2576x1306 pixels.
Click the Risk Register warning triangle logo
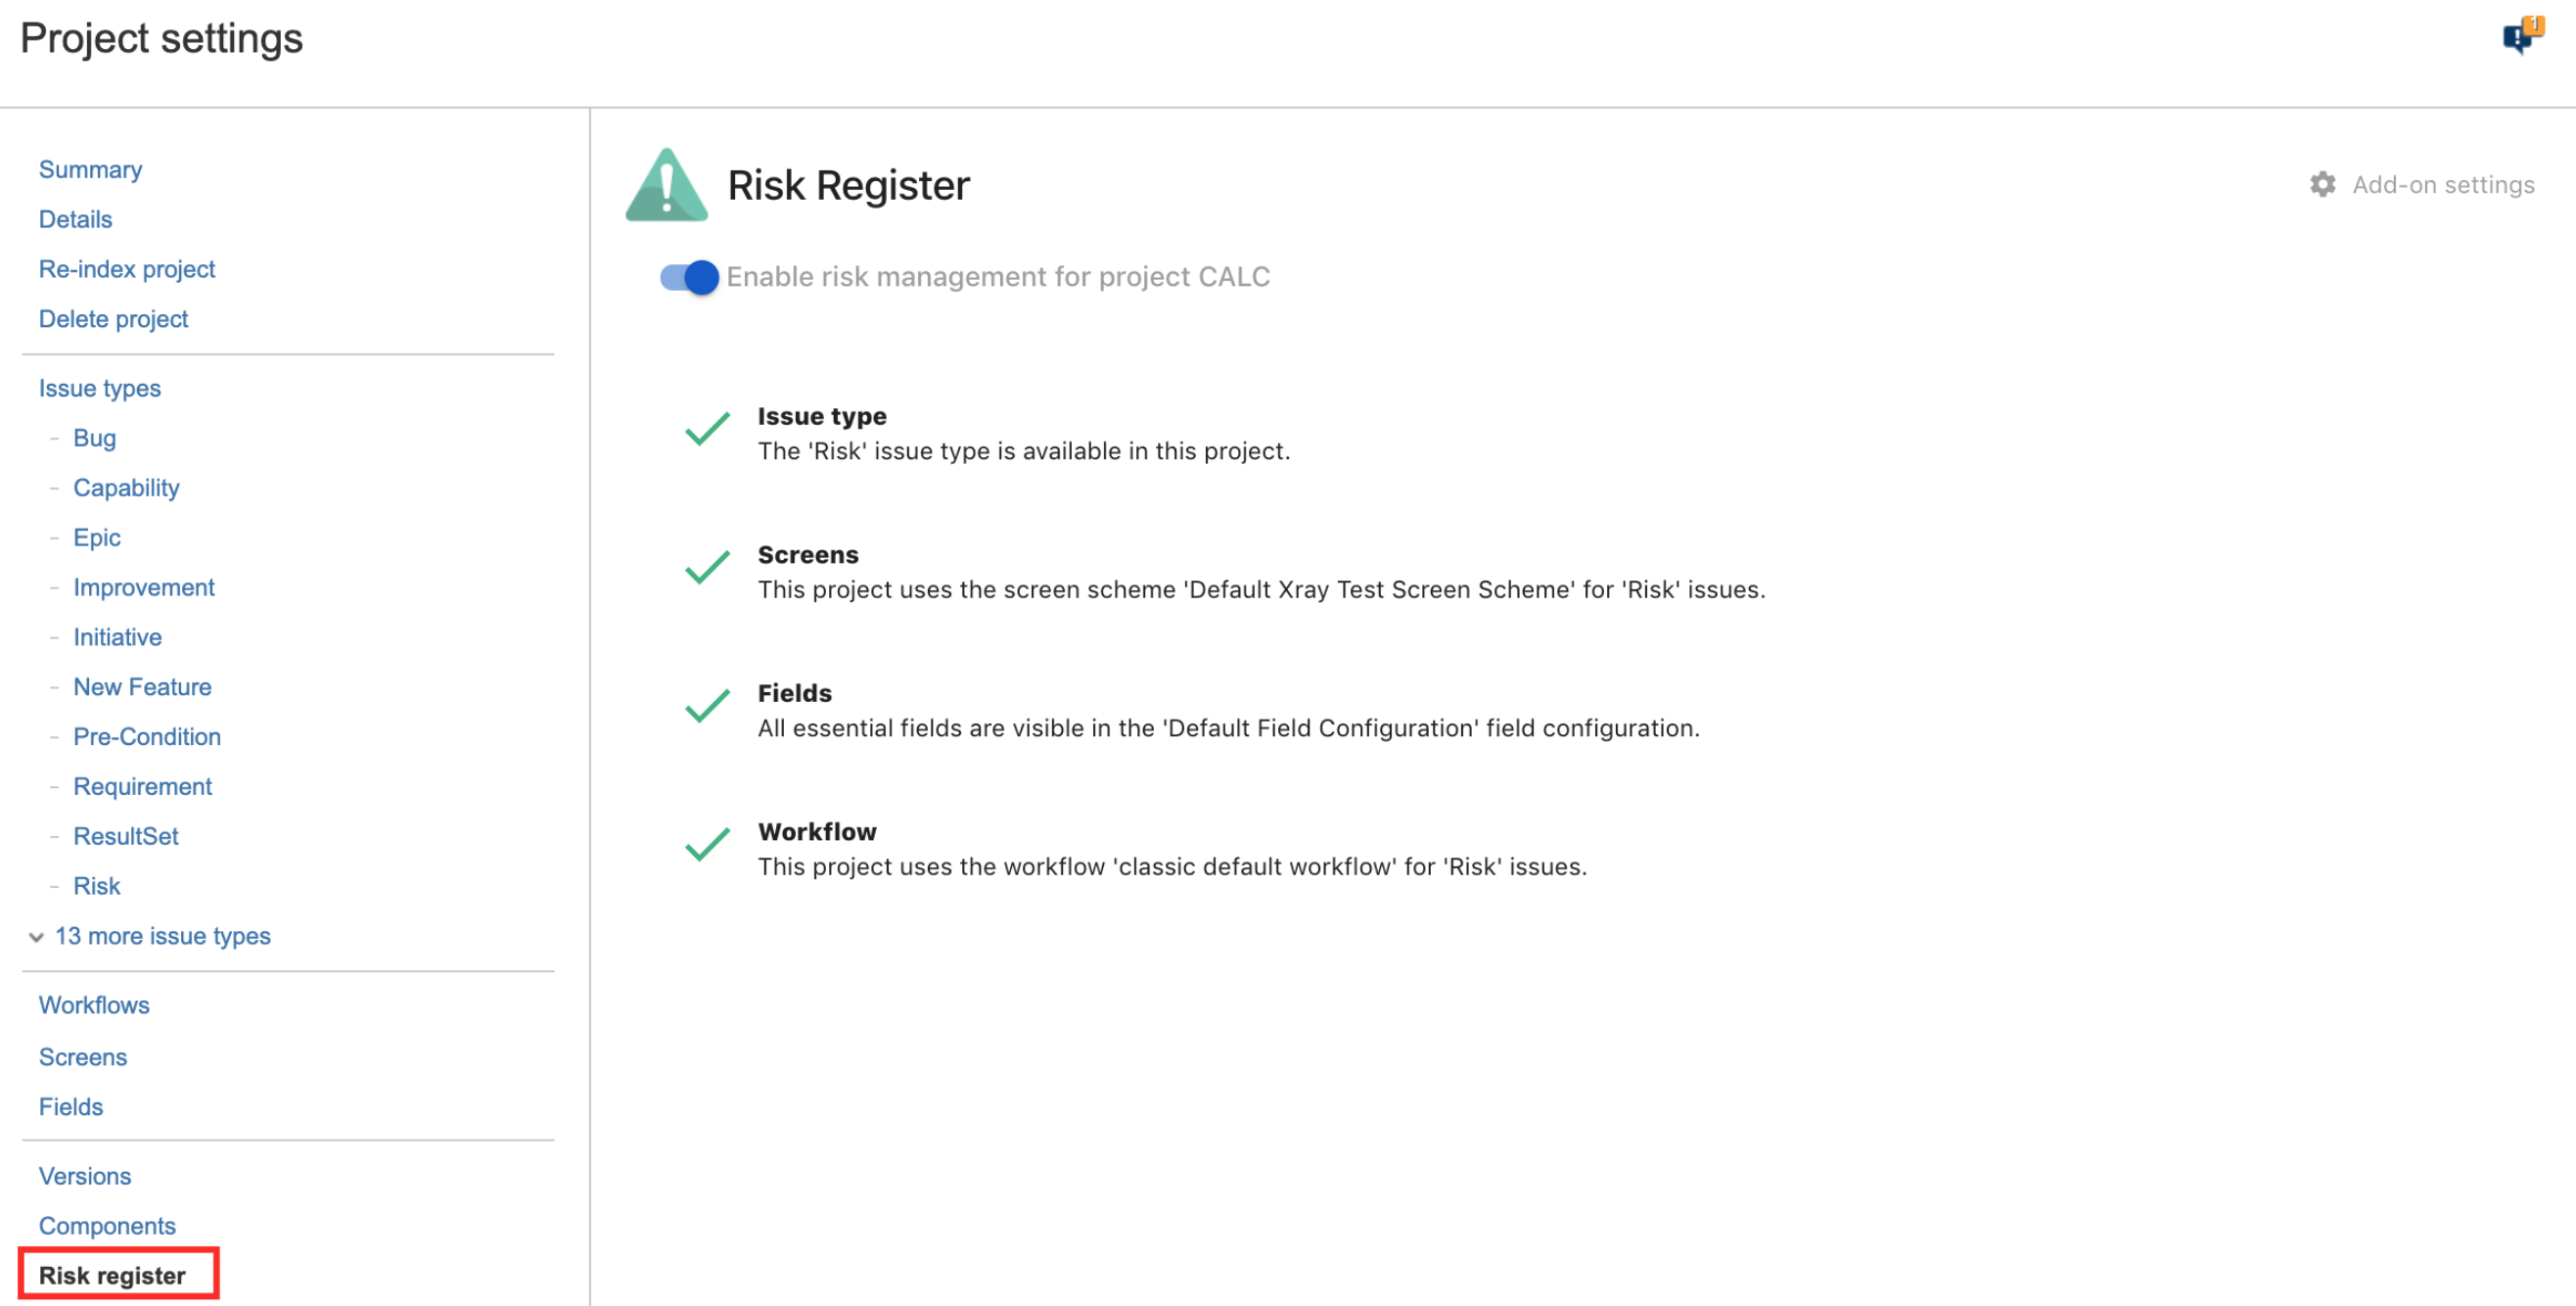(x=666, y=185)
